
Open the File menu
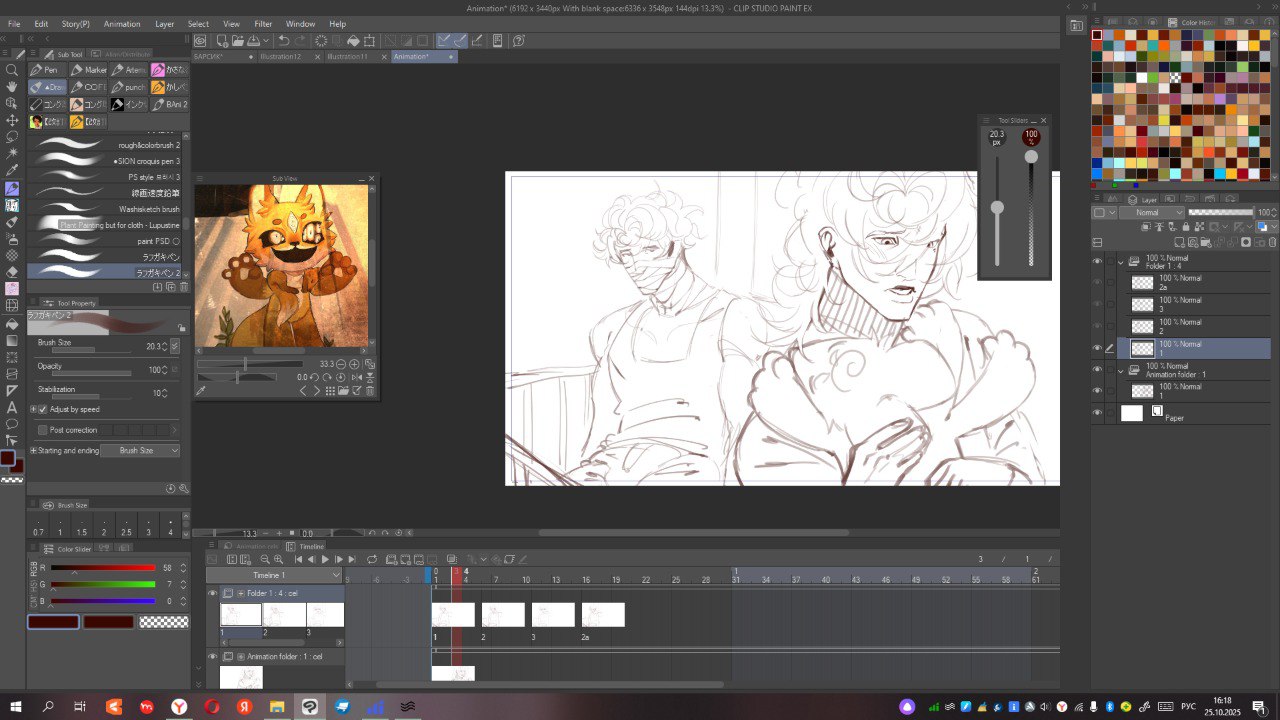(x=14, y=24)
